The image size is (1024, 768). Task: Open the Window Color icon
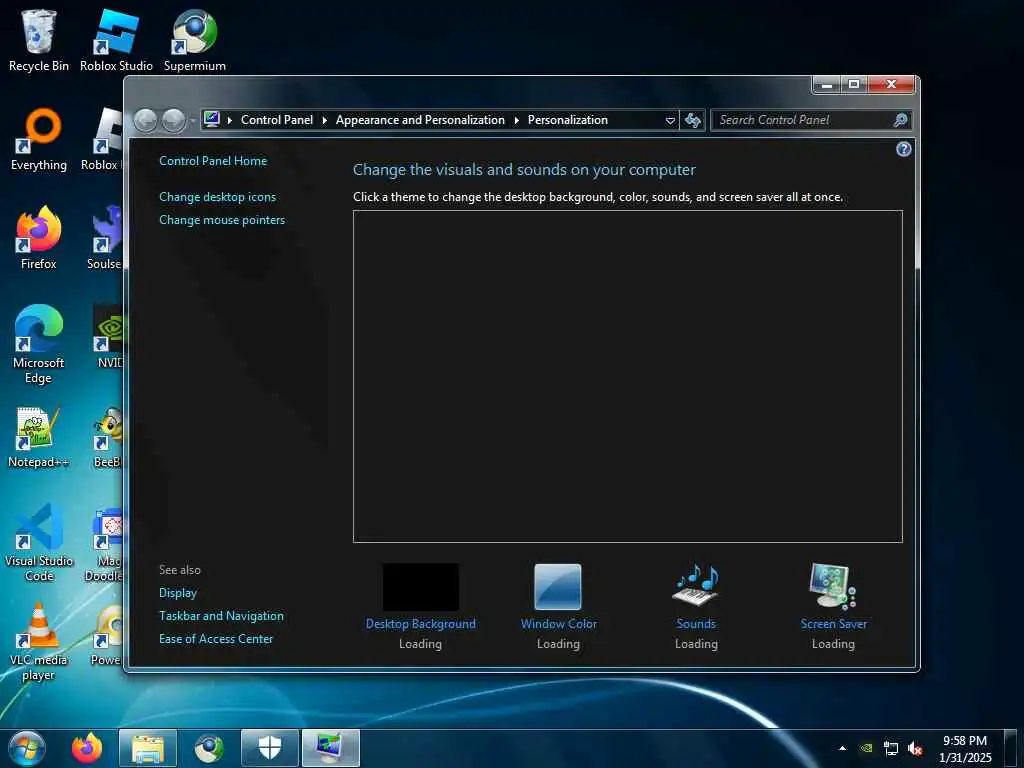click(558, 587)
